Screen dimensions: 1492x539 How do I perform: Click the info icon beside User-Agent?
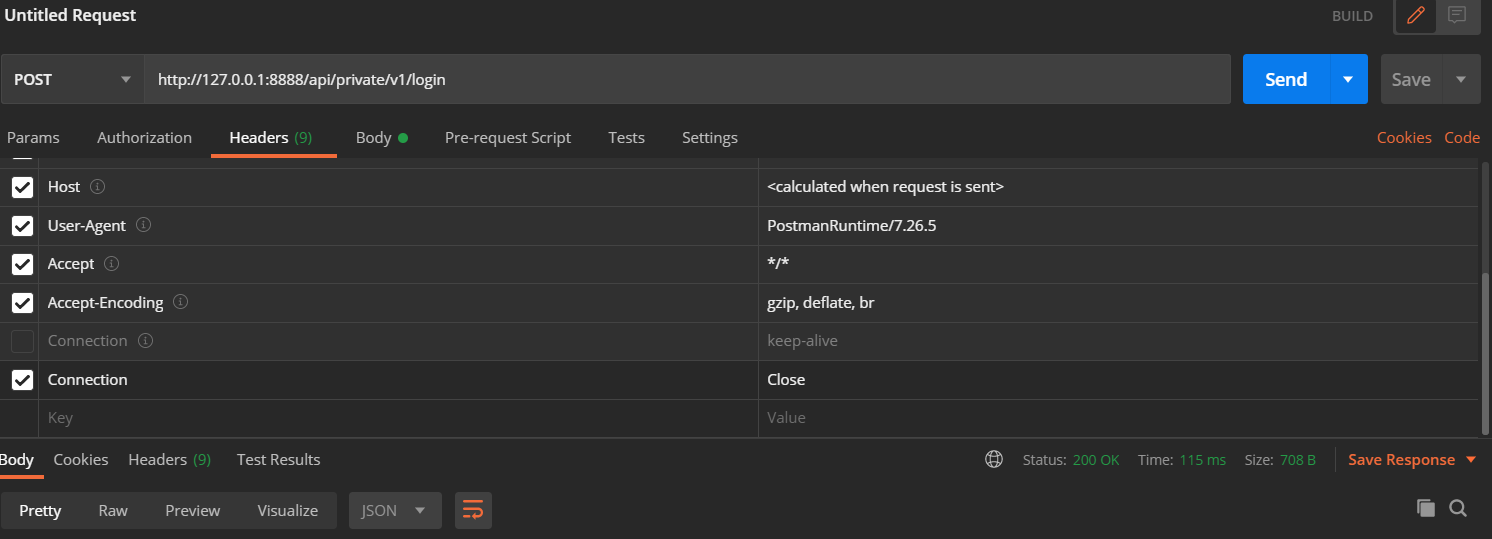click(143, 226)
